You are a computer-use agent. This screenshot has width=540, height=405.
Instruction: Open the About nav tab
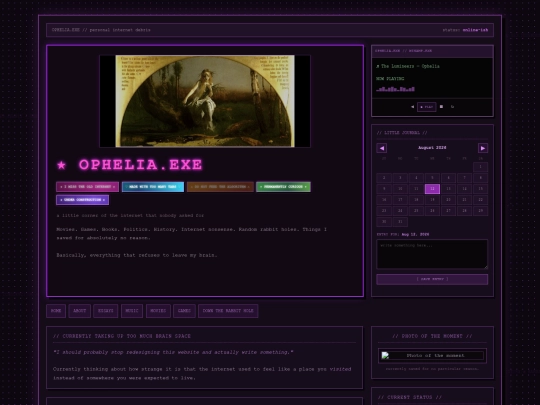point(80,311)
